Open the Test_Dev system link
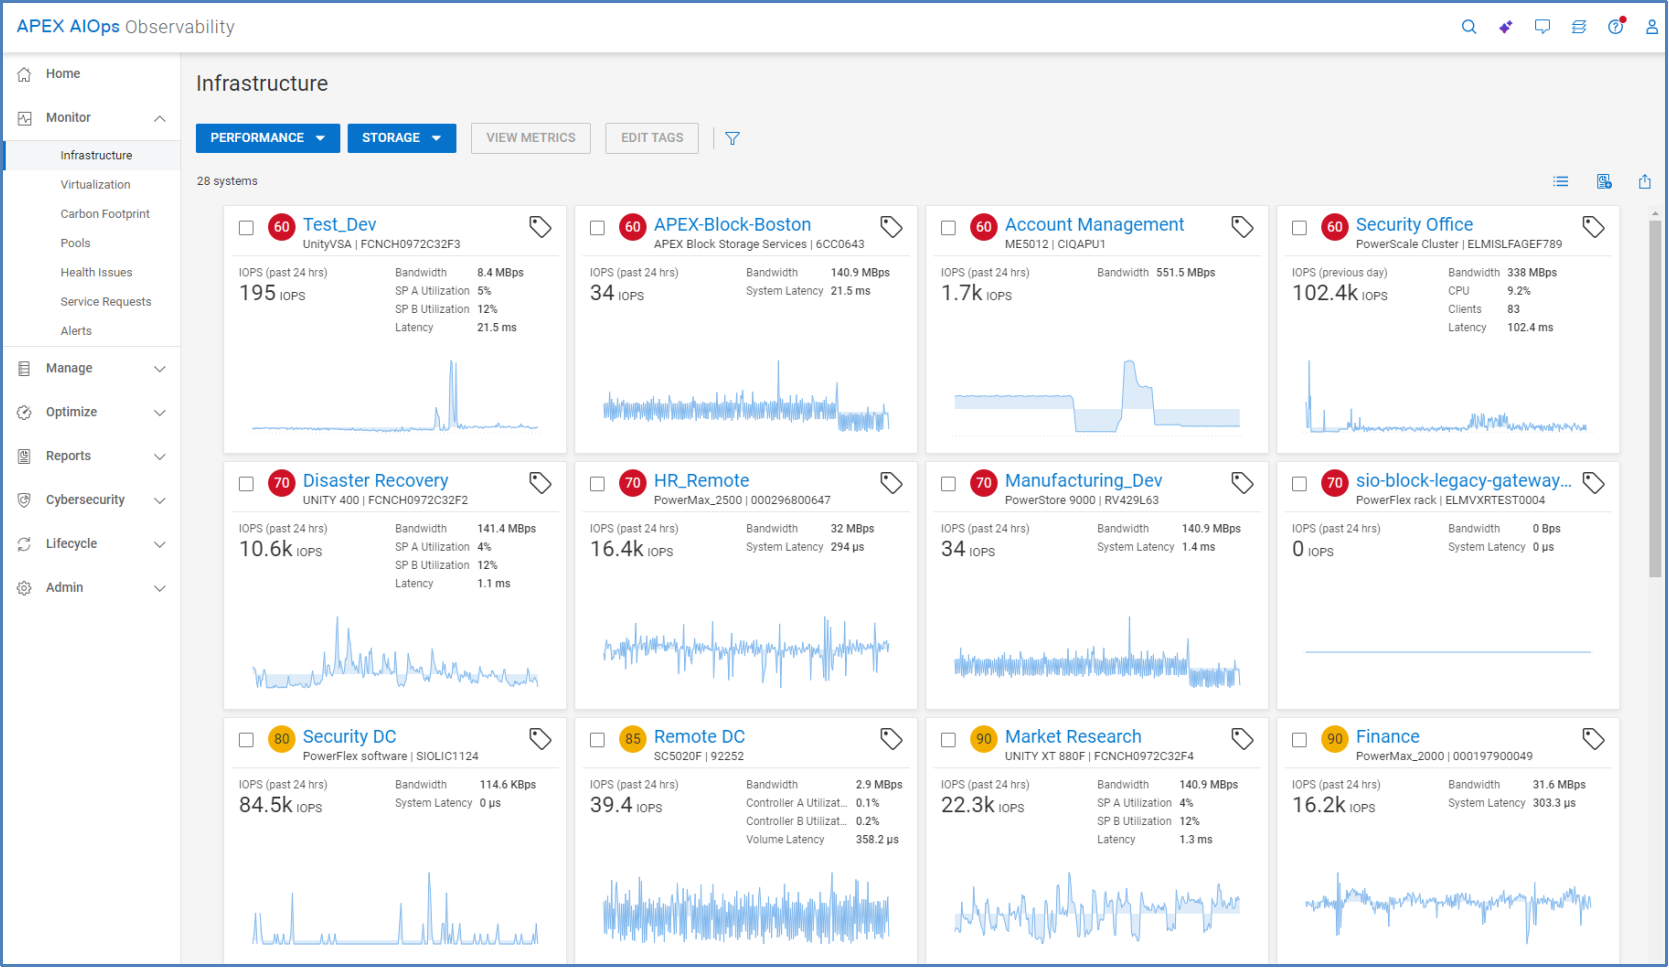Screen dimensions: 1669x968 click(x=340, y=225)
